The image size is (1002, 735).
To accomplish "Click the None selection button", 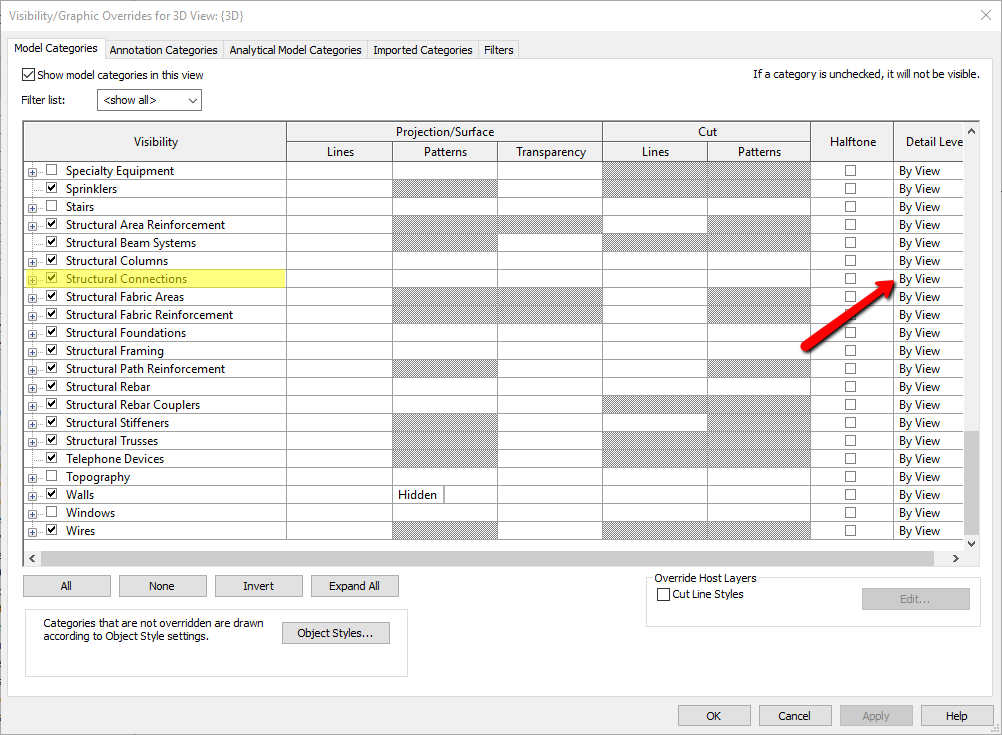I will 162,586.
